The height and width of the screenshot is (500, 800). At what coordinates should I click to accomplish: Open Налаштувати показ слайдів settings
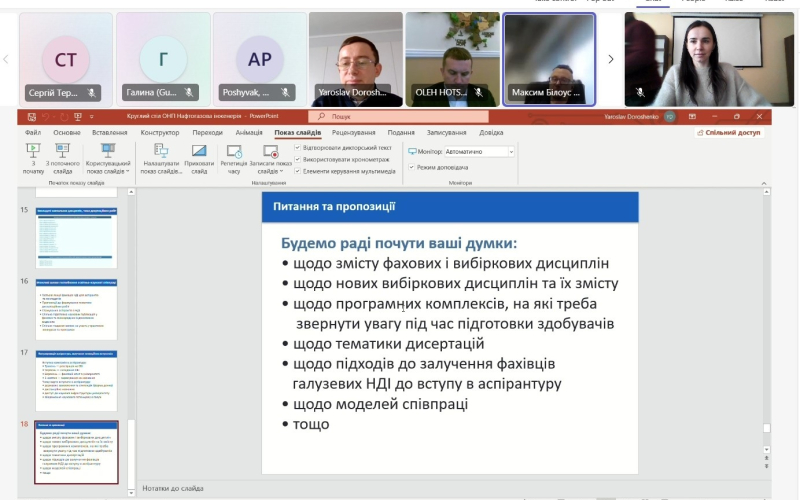click(x=161, y=159)
